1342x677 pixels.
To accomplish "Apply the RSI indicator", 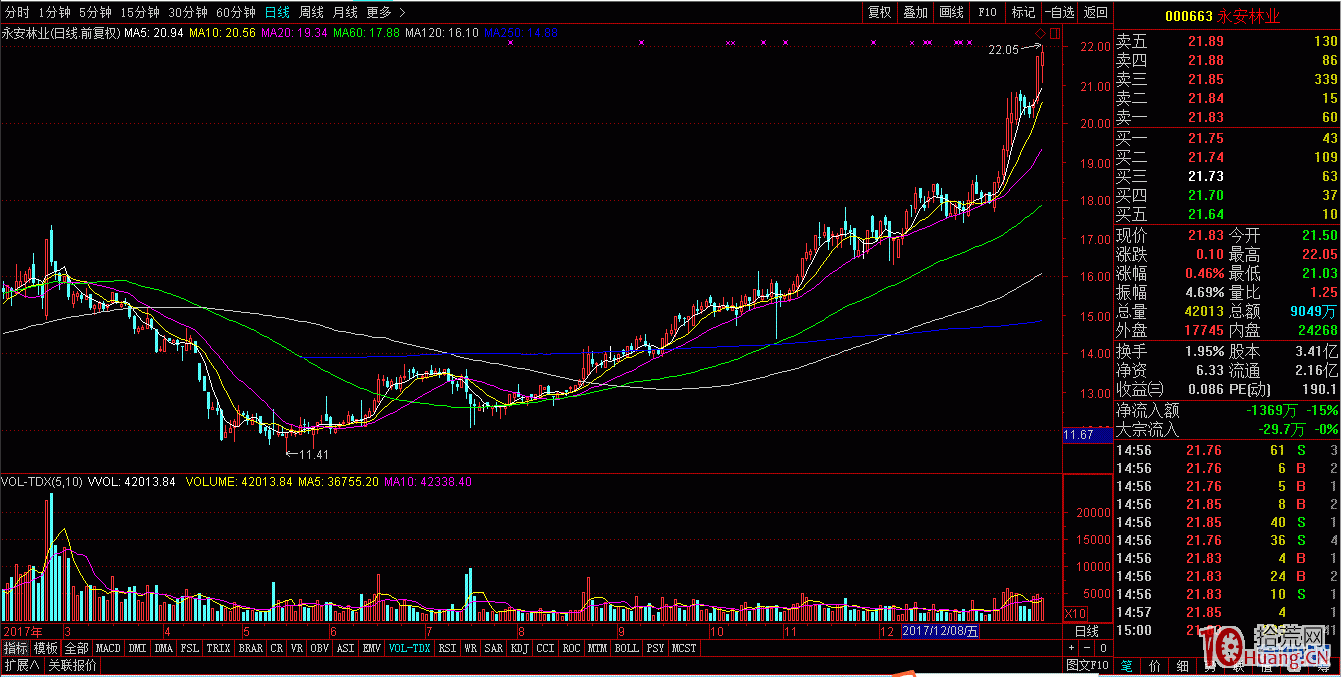I will click(x=447, y=648).
